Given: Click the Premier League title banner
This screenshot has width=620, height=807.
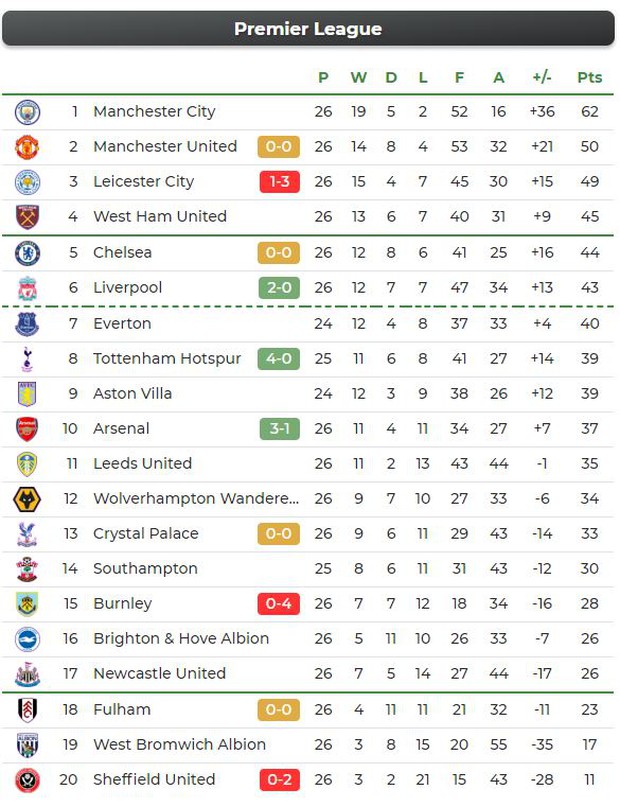Looking at the screenshot, I should 310,29.
